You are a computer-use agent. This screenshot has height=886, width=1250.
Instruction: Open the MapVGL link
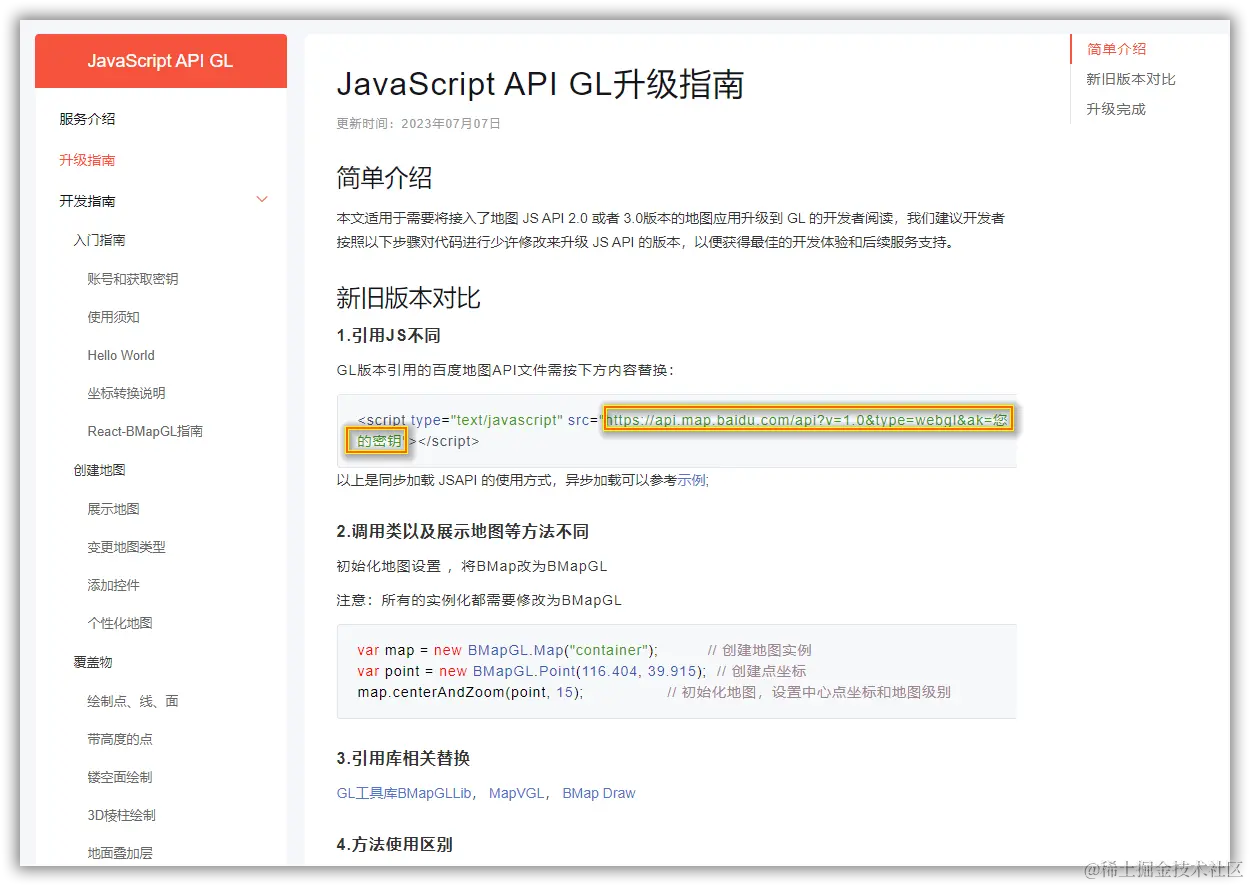[516, 793]
